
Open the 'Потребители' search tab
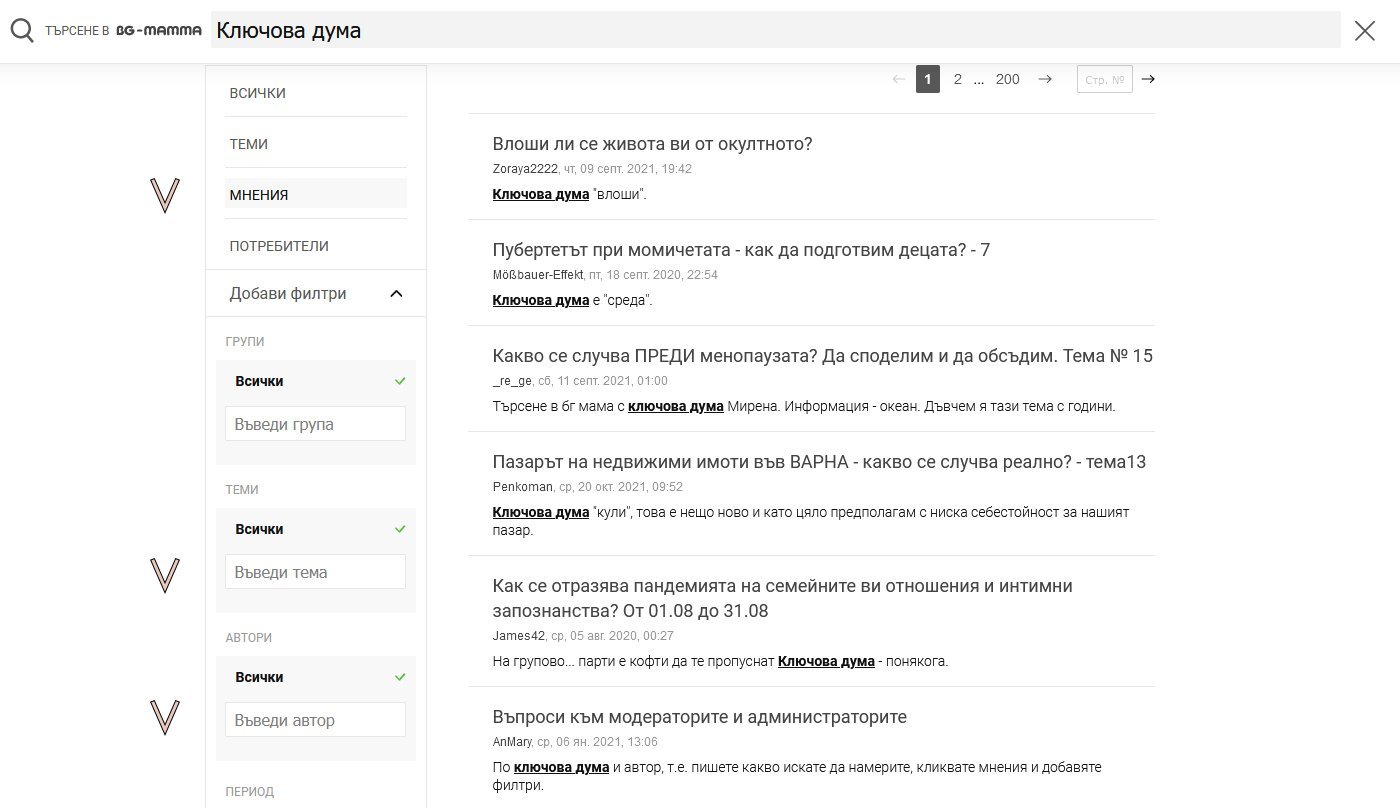(279, 246)
